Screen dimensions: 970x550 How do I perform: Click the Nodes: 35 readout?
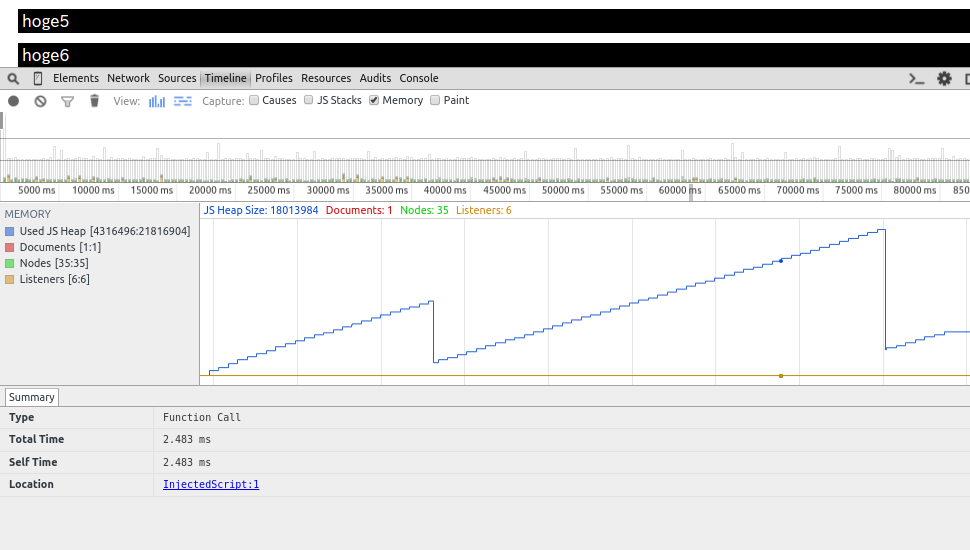(424, 210)
